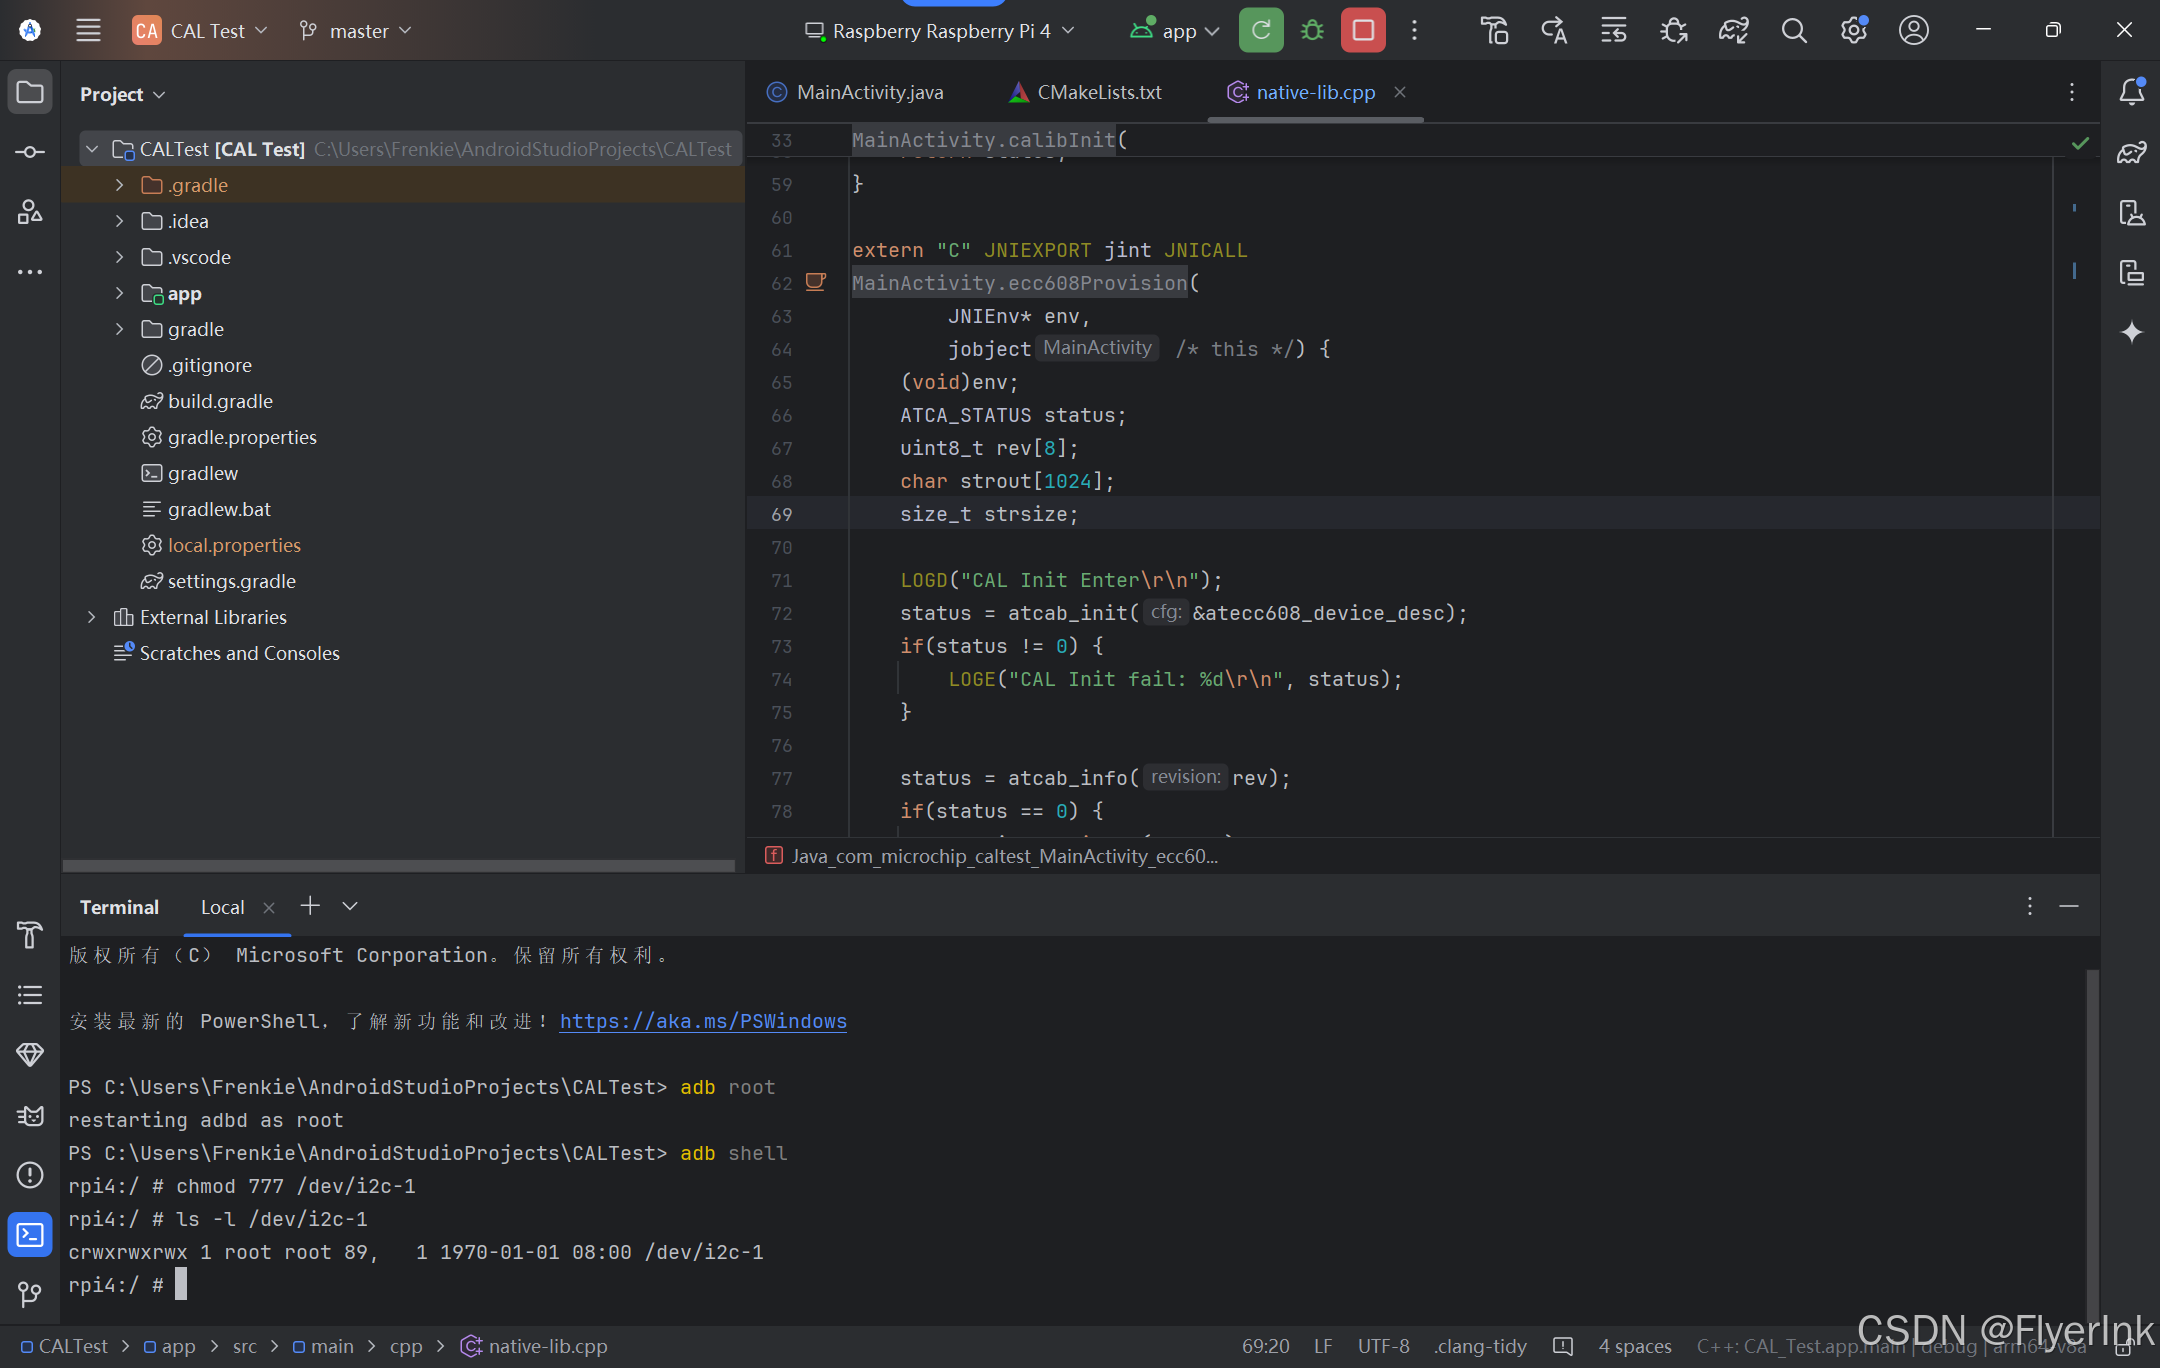Open the terminal new session type dropdown

pos(350,906)
